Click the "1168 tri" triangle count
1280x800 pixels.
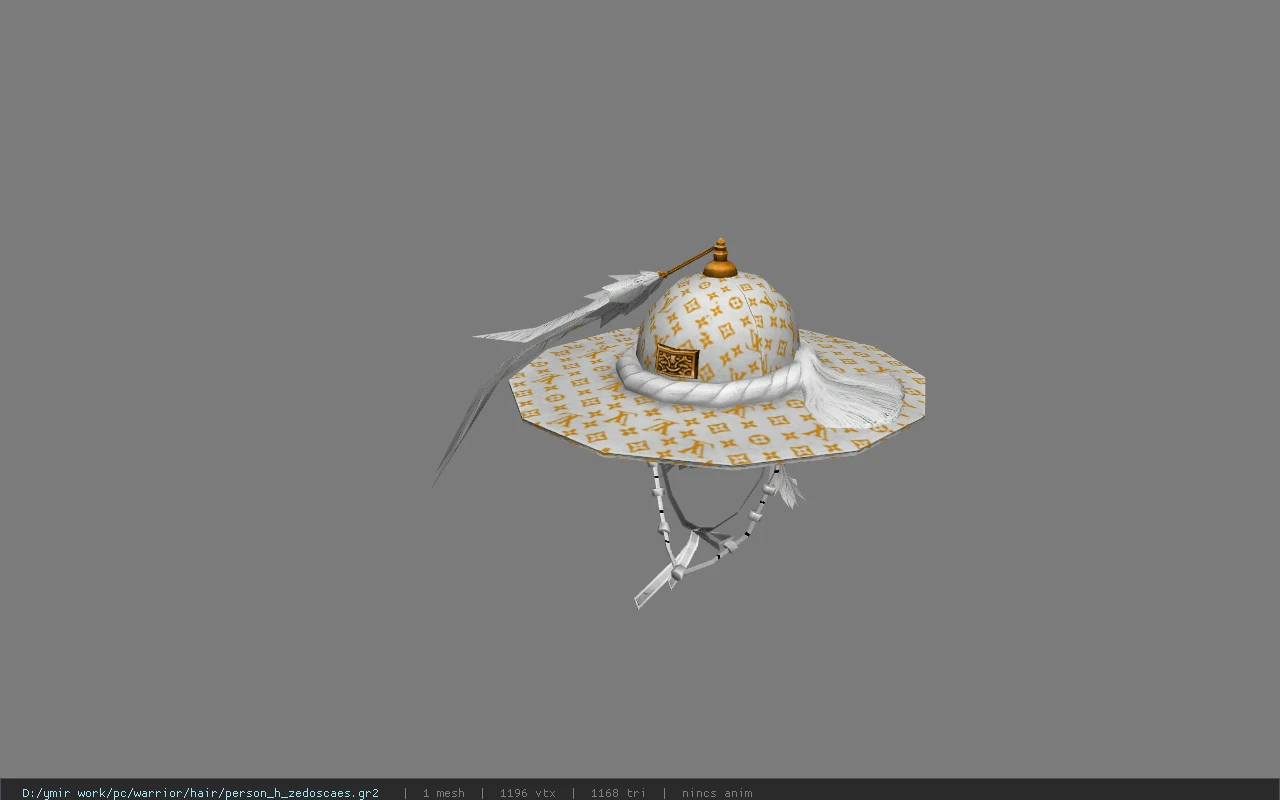pos(618,793)
